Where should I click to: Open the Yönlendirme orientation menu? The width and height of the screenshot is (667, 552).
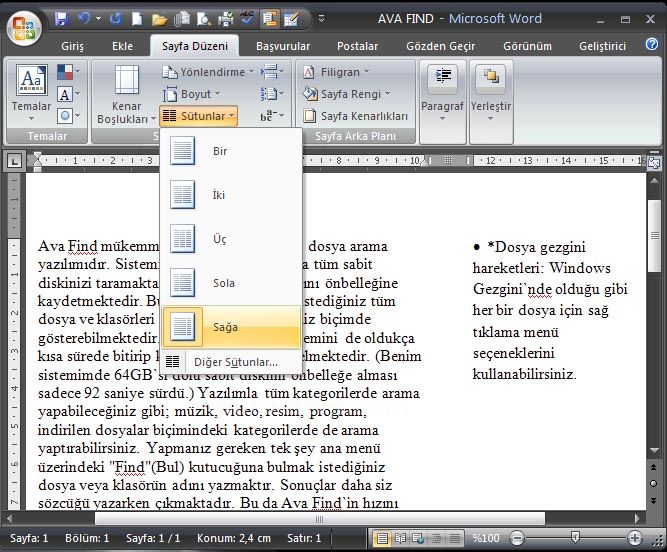coord(208,72)
